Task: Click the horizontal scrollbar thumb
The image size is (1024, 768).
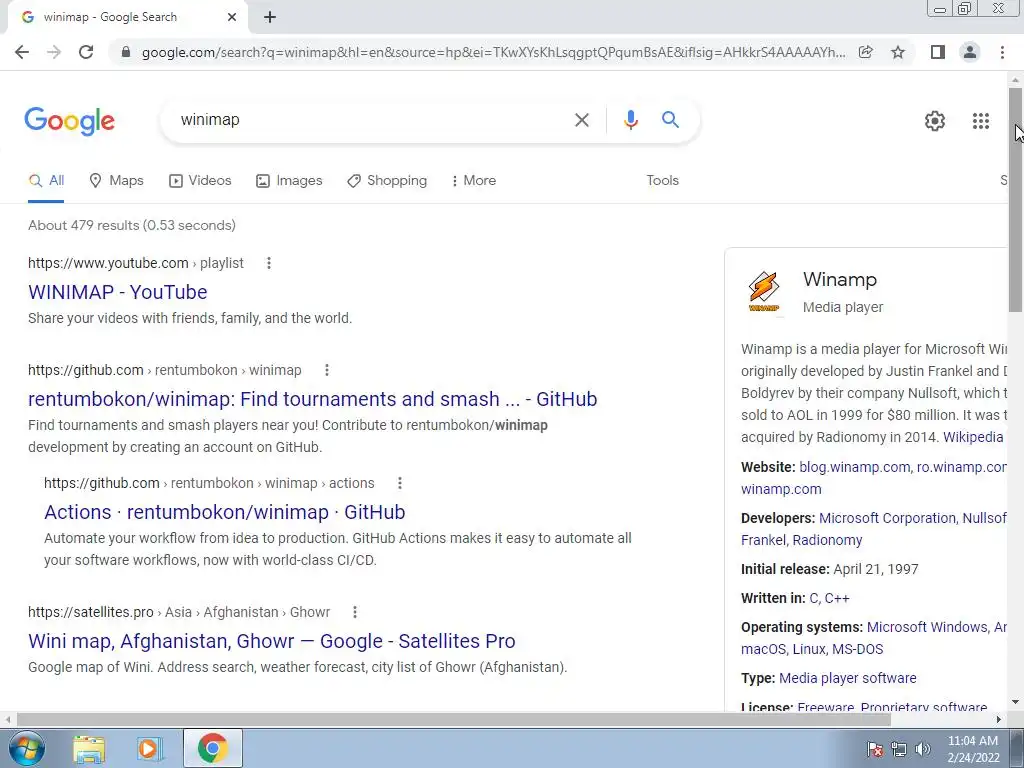Action: point(454,719)
